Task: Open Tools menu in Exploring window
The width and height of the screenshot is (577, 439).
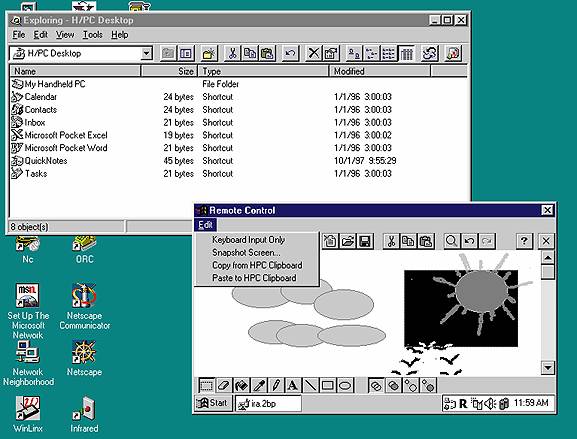Action: pos(92,35)
